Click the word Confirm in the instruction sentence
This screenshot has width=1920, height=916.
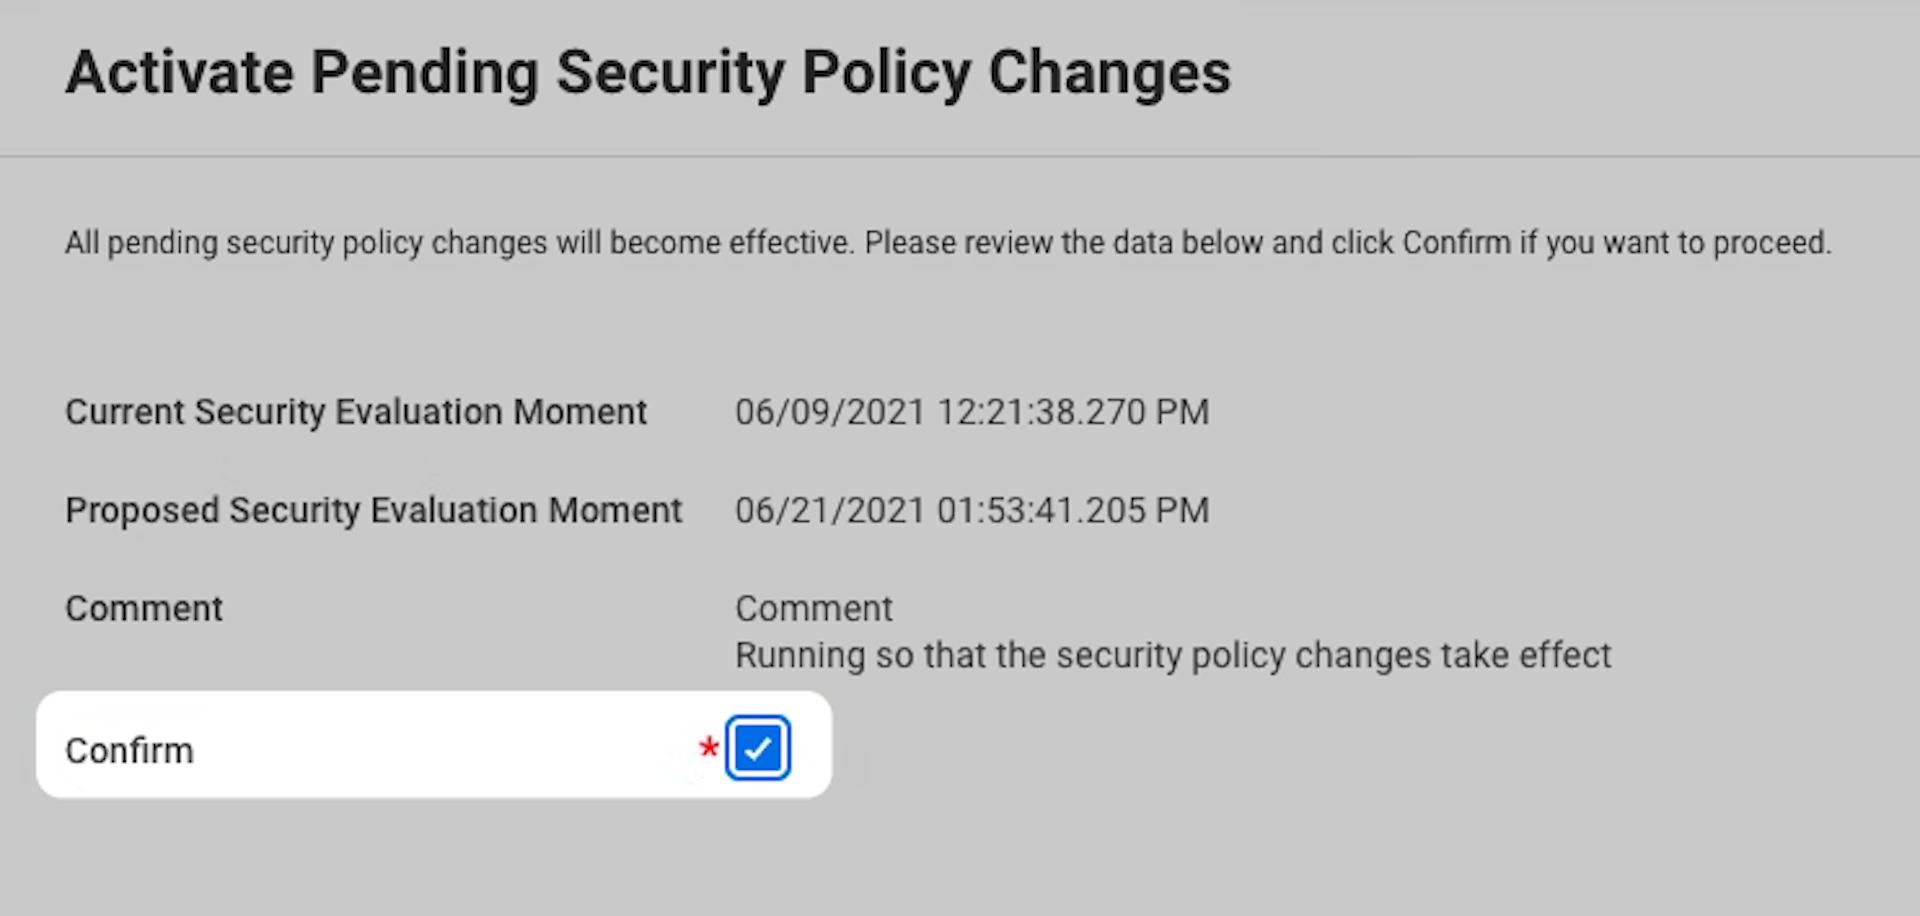[x=1456, y=243]
